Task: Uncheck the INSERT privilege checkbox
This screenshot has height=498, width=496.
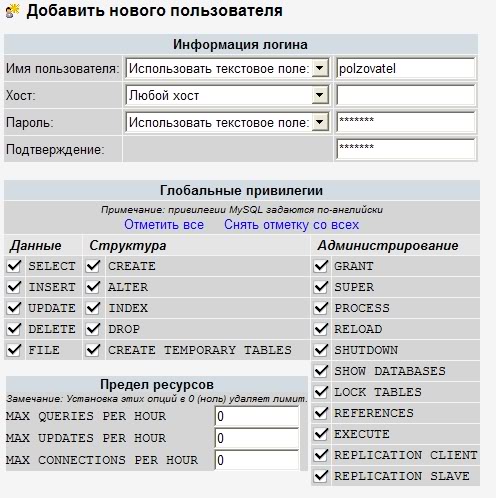Action: click(14, 287)
